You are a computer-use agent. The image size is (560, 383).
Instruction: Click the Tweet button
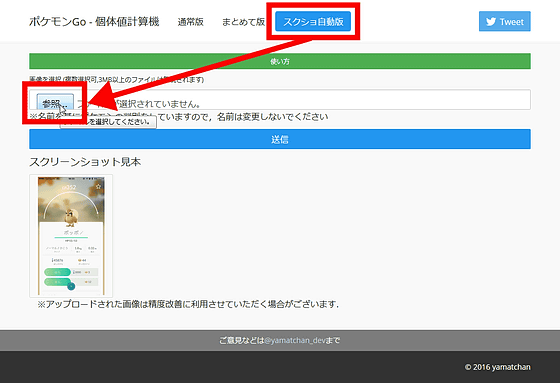[x=504, y=21]
